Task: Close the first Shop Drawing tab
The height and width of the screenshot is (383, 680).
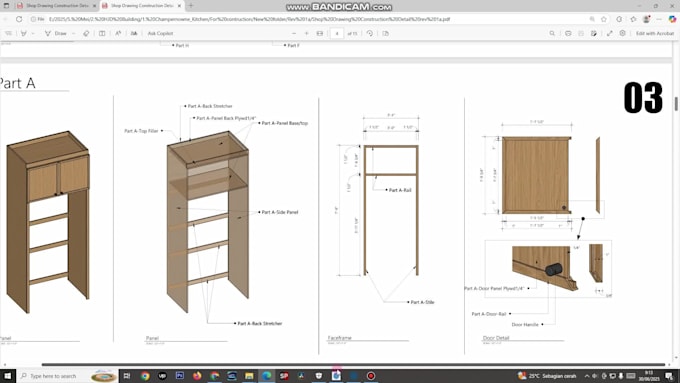Action: (x=94, y=6)
